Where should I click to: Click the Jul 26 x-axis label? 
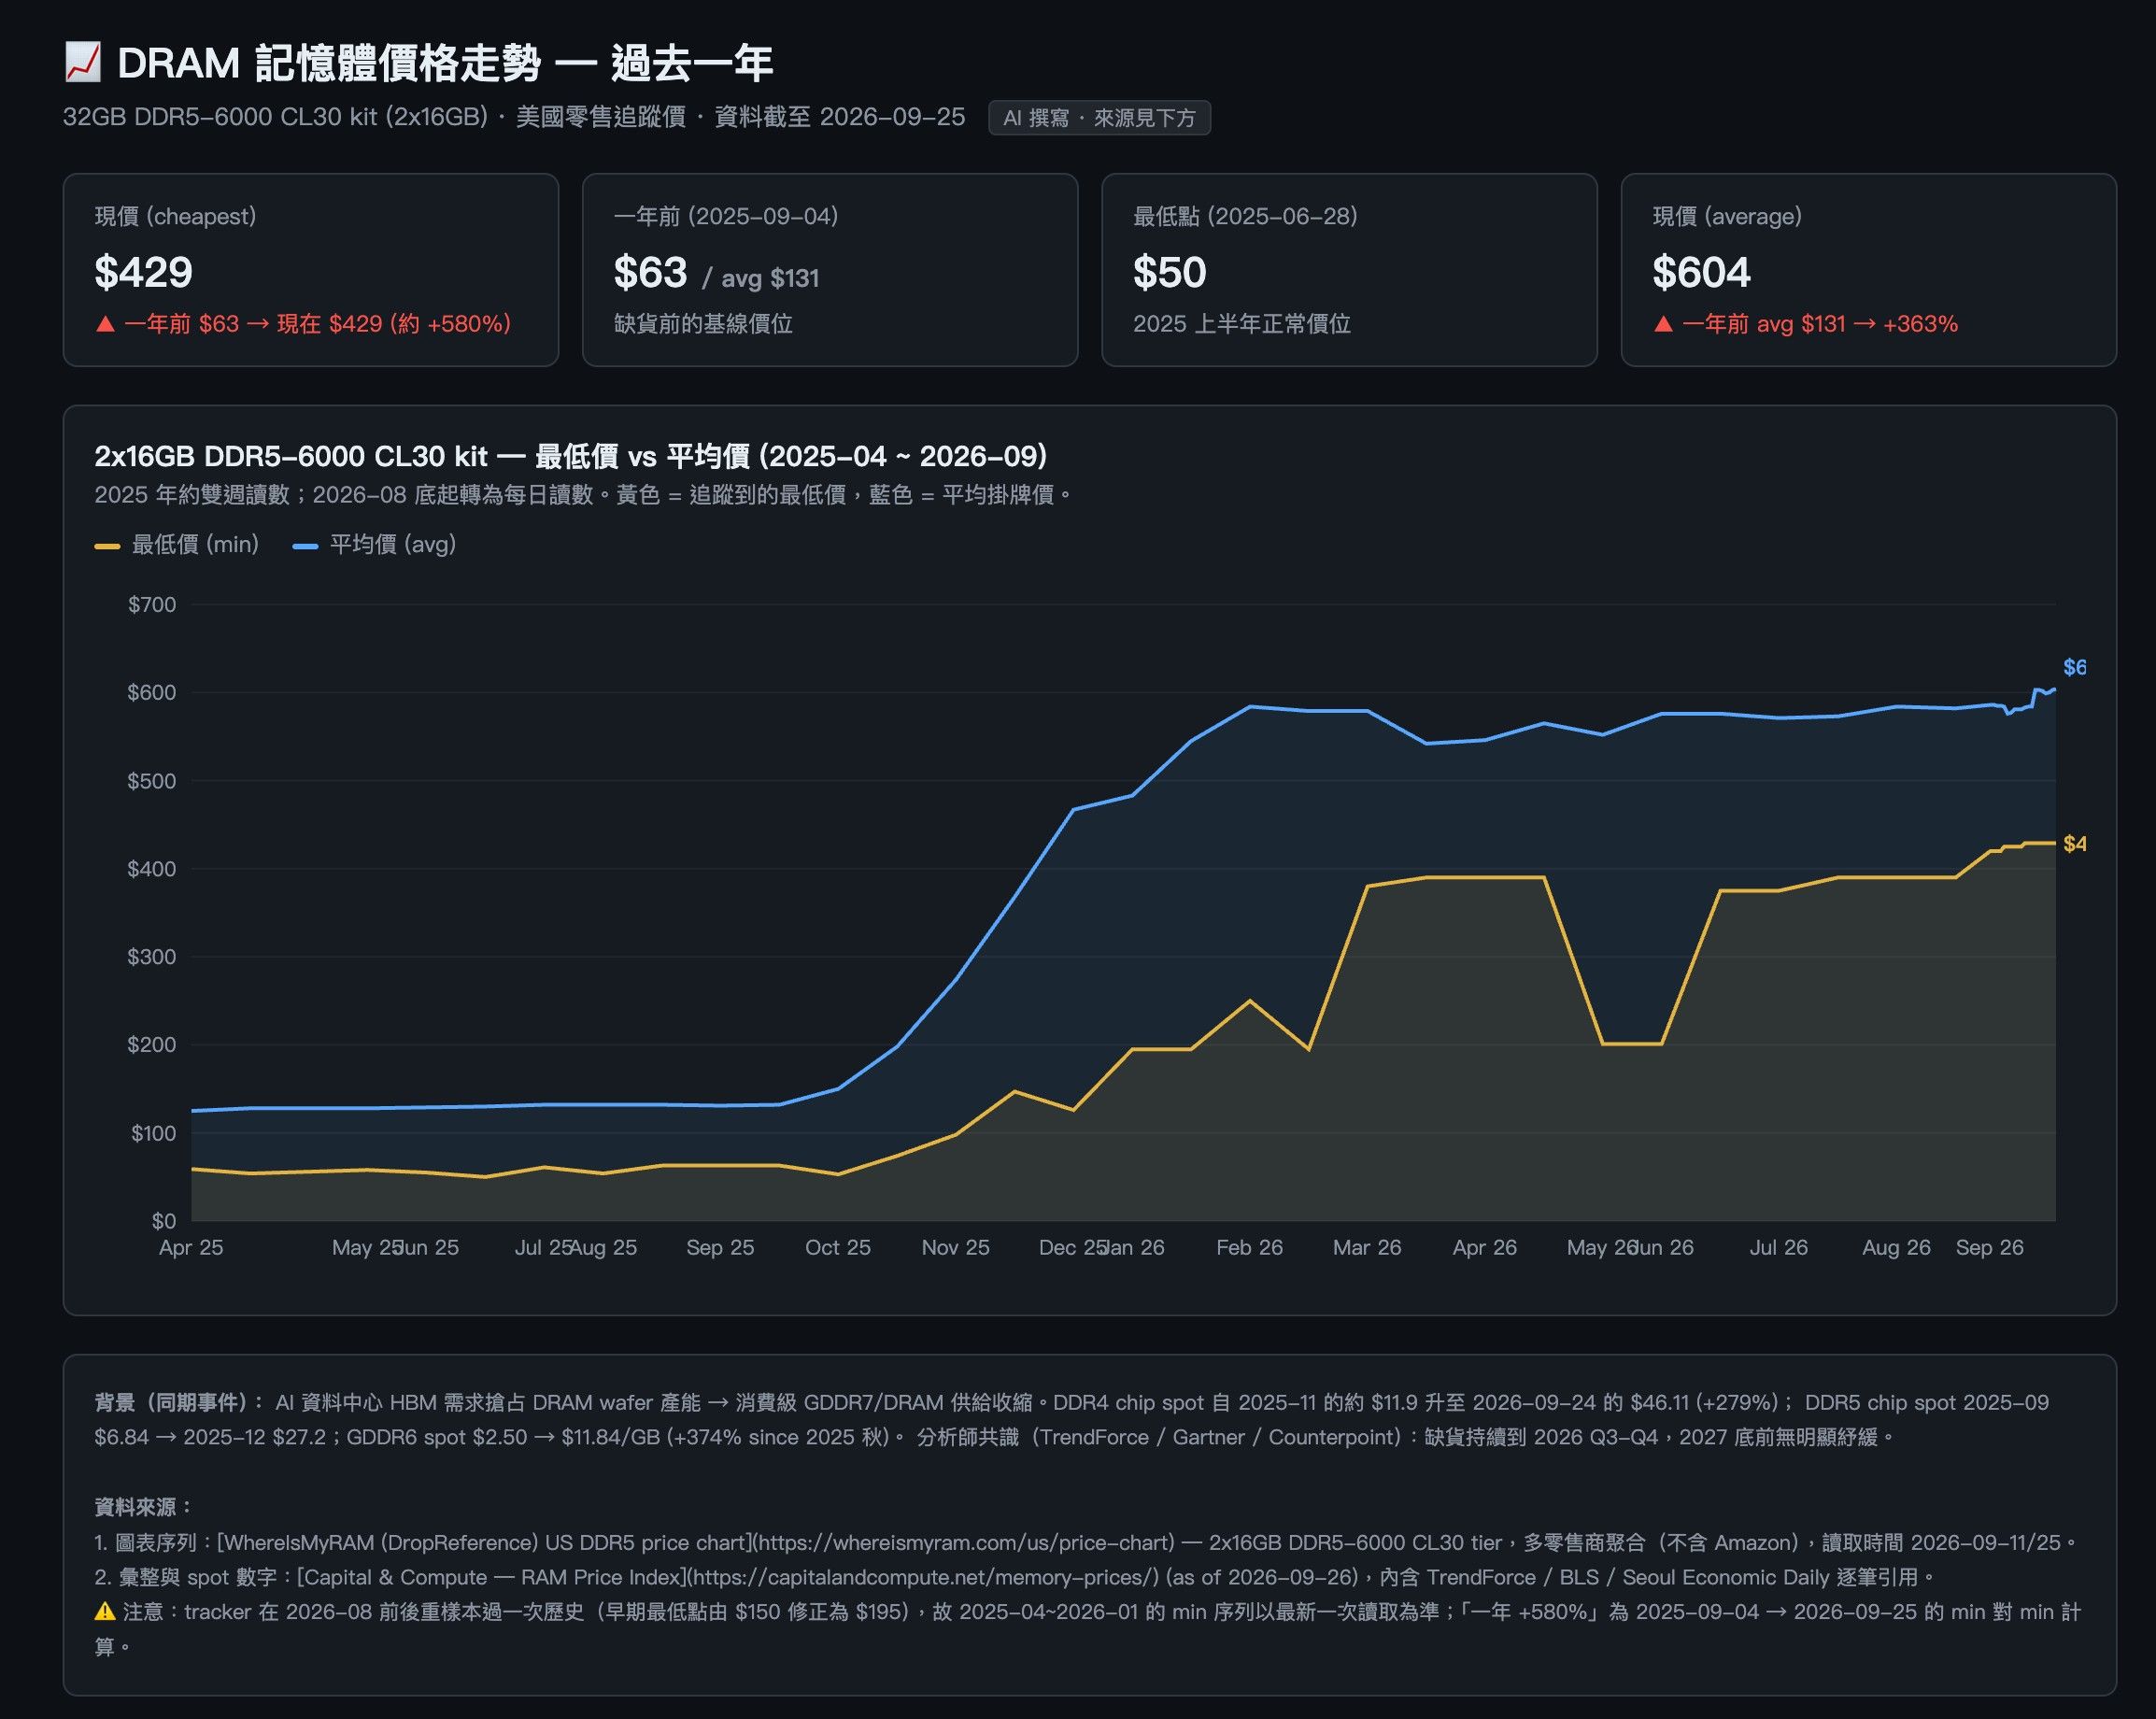(1778, 1248)
